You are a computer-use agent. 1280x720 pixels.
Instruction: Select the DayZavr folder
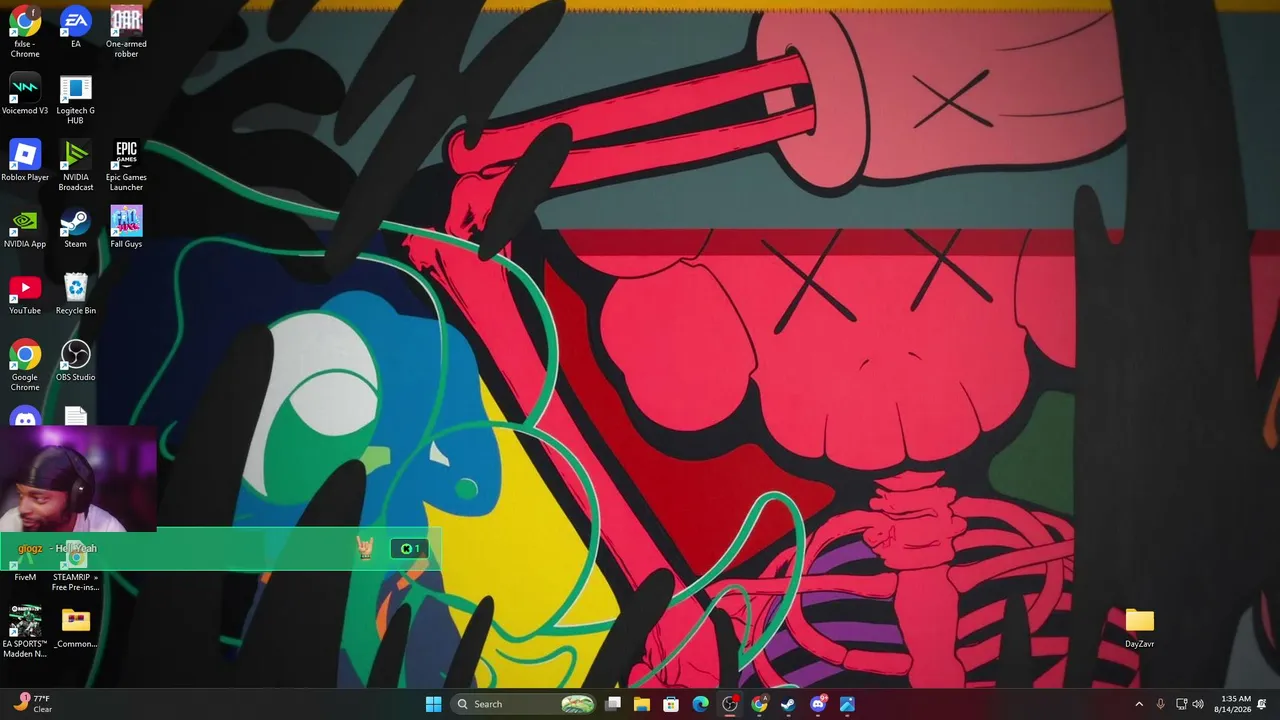[1139, 628]
